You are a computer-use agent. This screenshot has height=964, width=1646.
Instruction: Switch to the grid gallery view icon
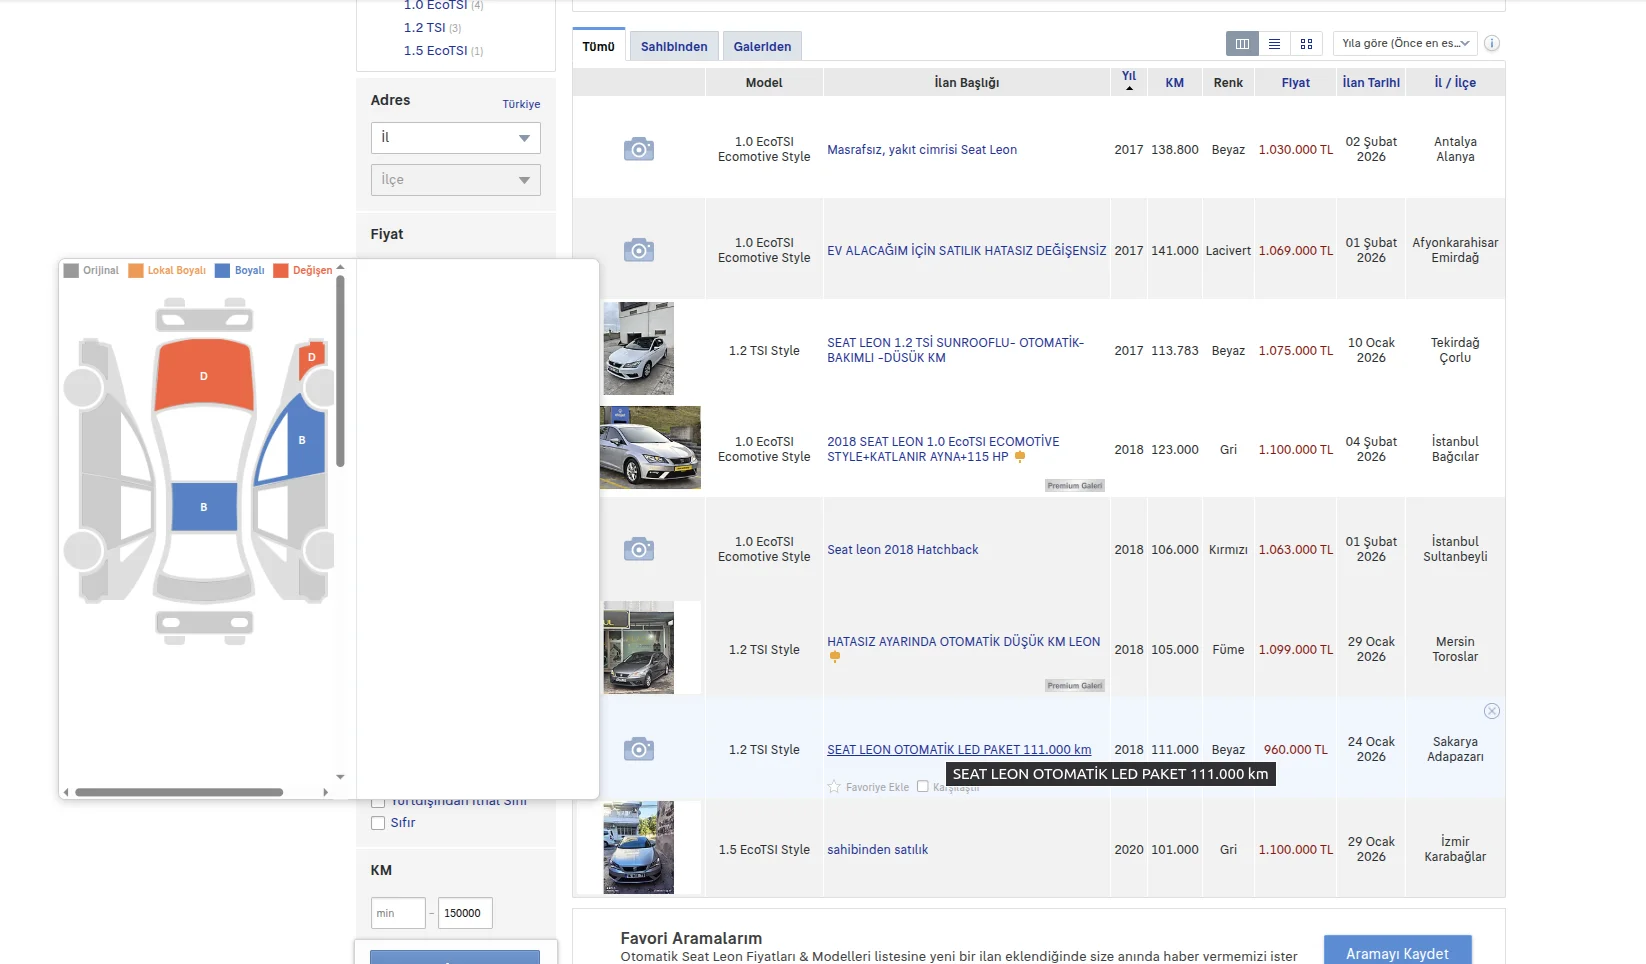coord(1306,44)
